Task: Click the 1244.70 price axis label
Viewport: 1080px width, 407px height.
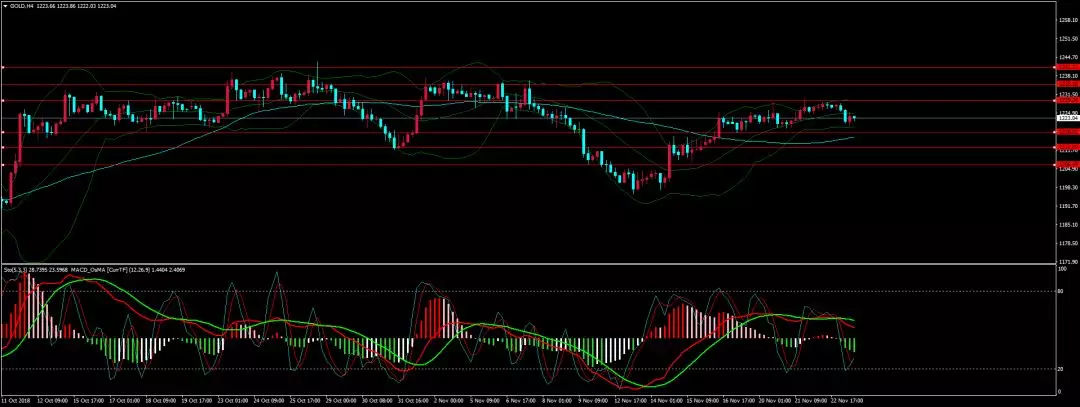Action: click(1067, 57)
